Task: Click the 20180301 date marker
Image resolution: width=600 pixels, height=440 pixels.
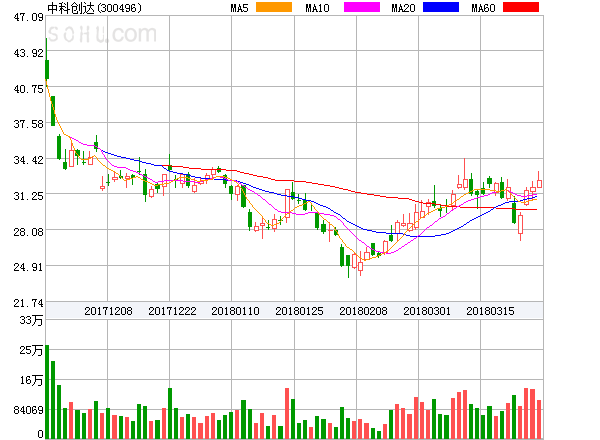Action: [427, 311]
